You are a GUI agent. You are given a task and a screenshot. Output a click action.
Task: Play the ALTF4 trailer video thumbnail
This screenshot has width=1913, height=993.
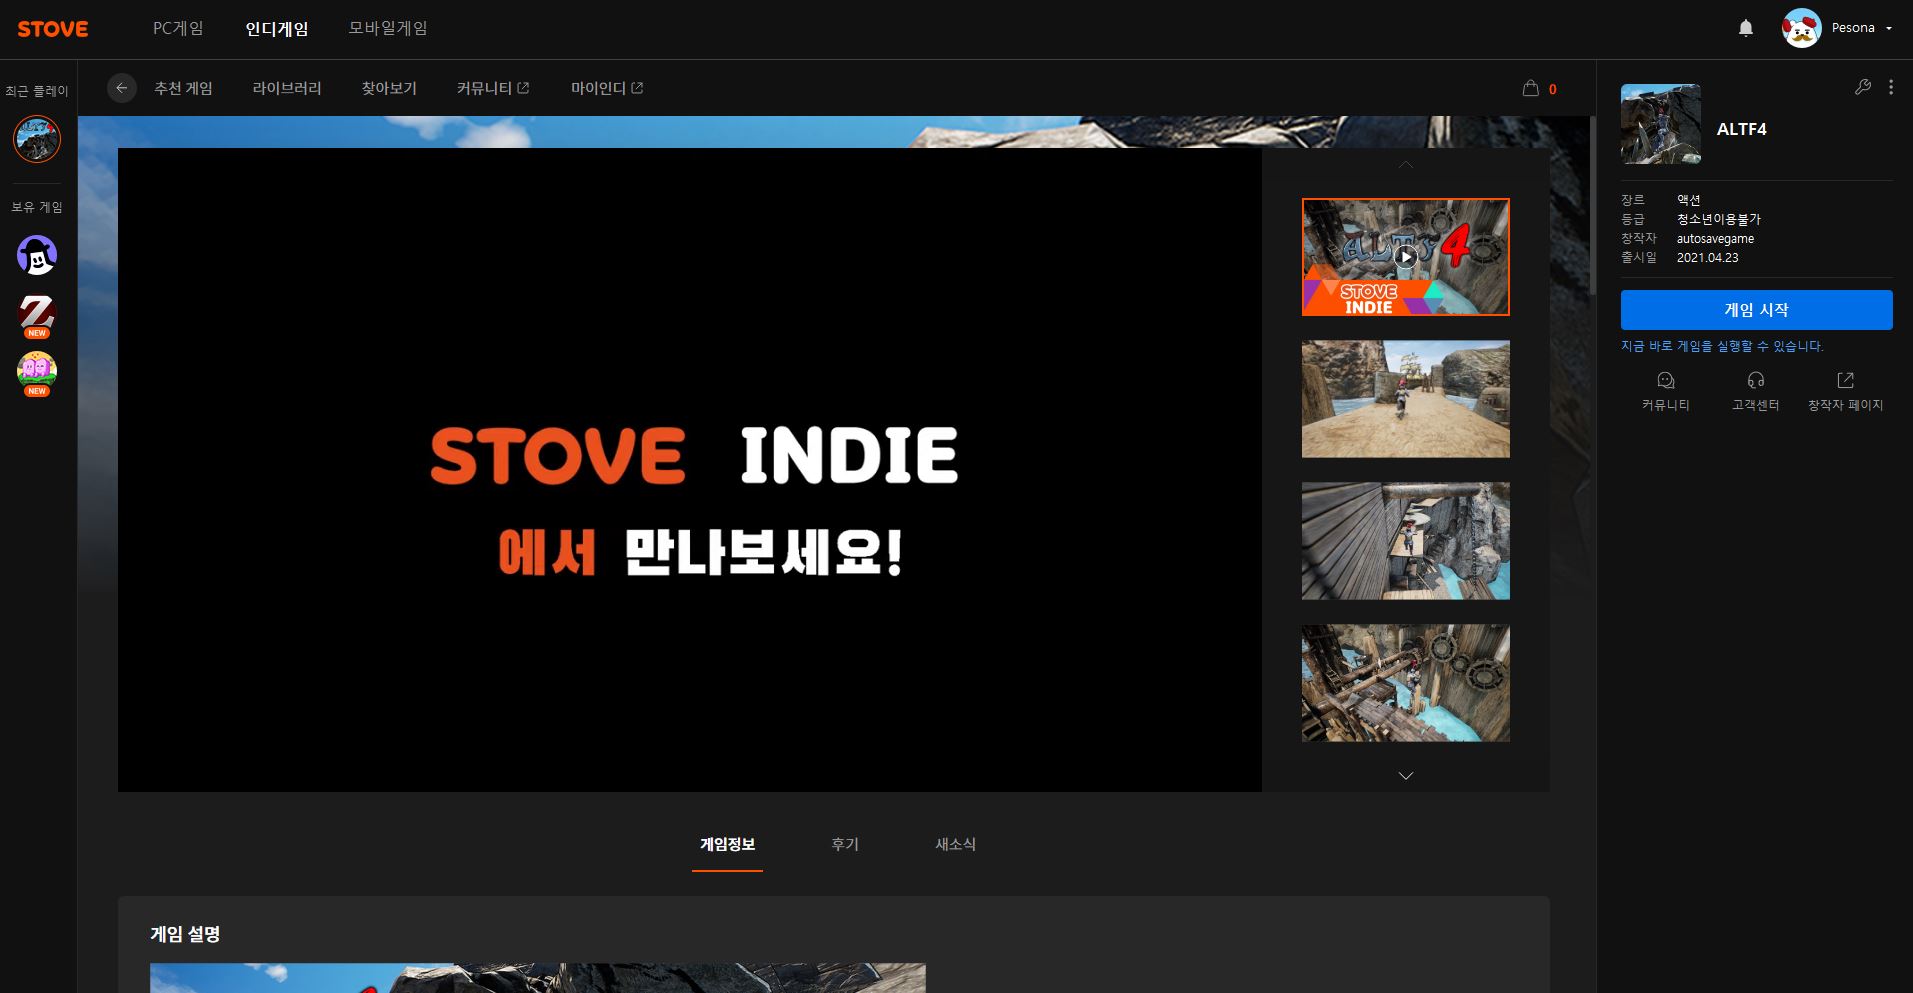pyautogui.click(x=1405, y=257)
